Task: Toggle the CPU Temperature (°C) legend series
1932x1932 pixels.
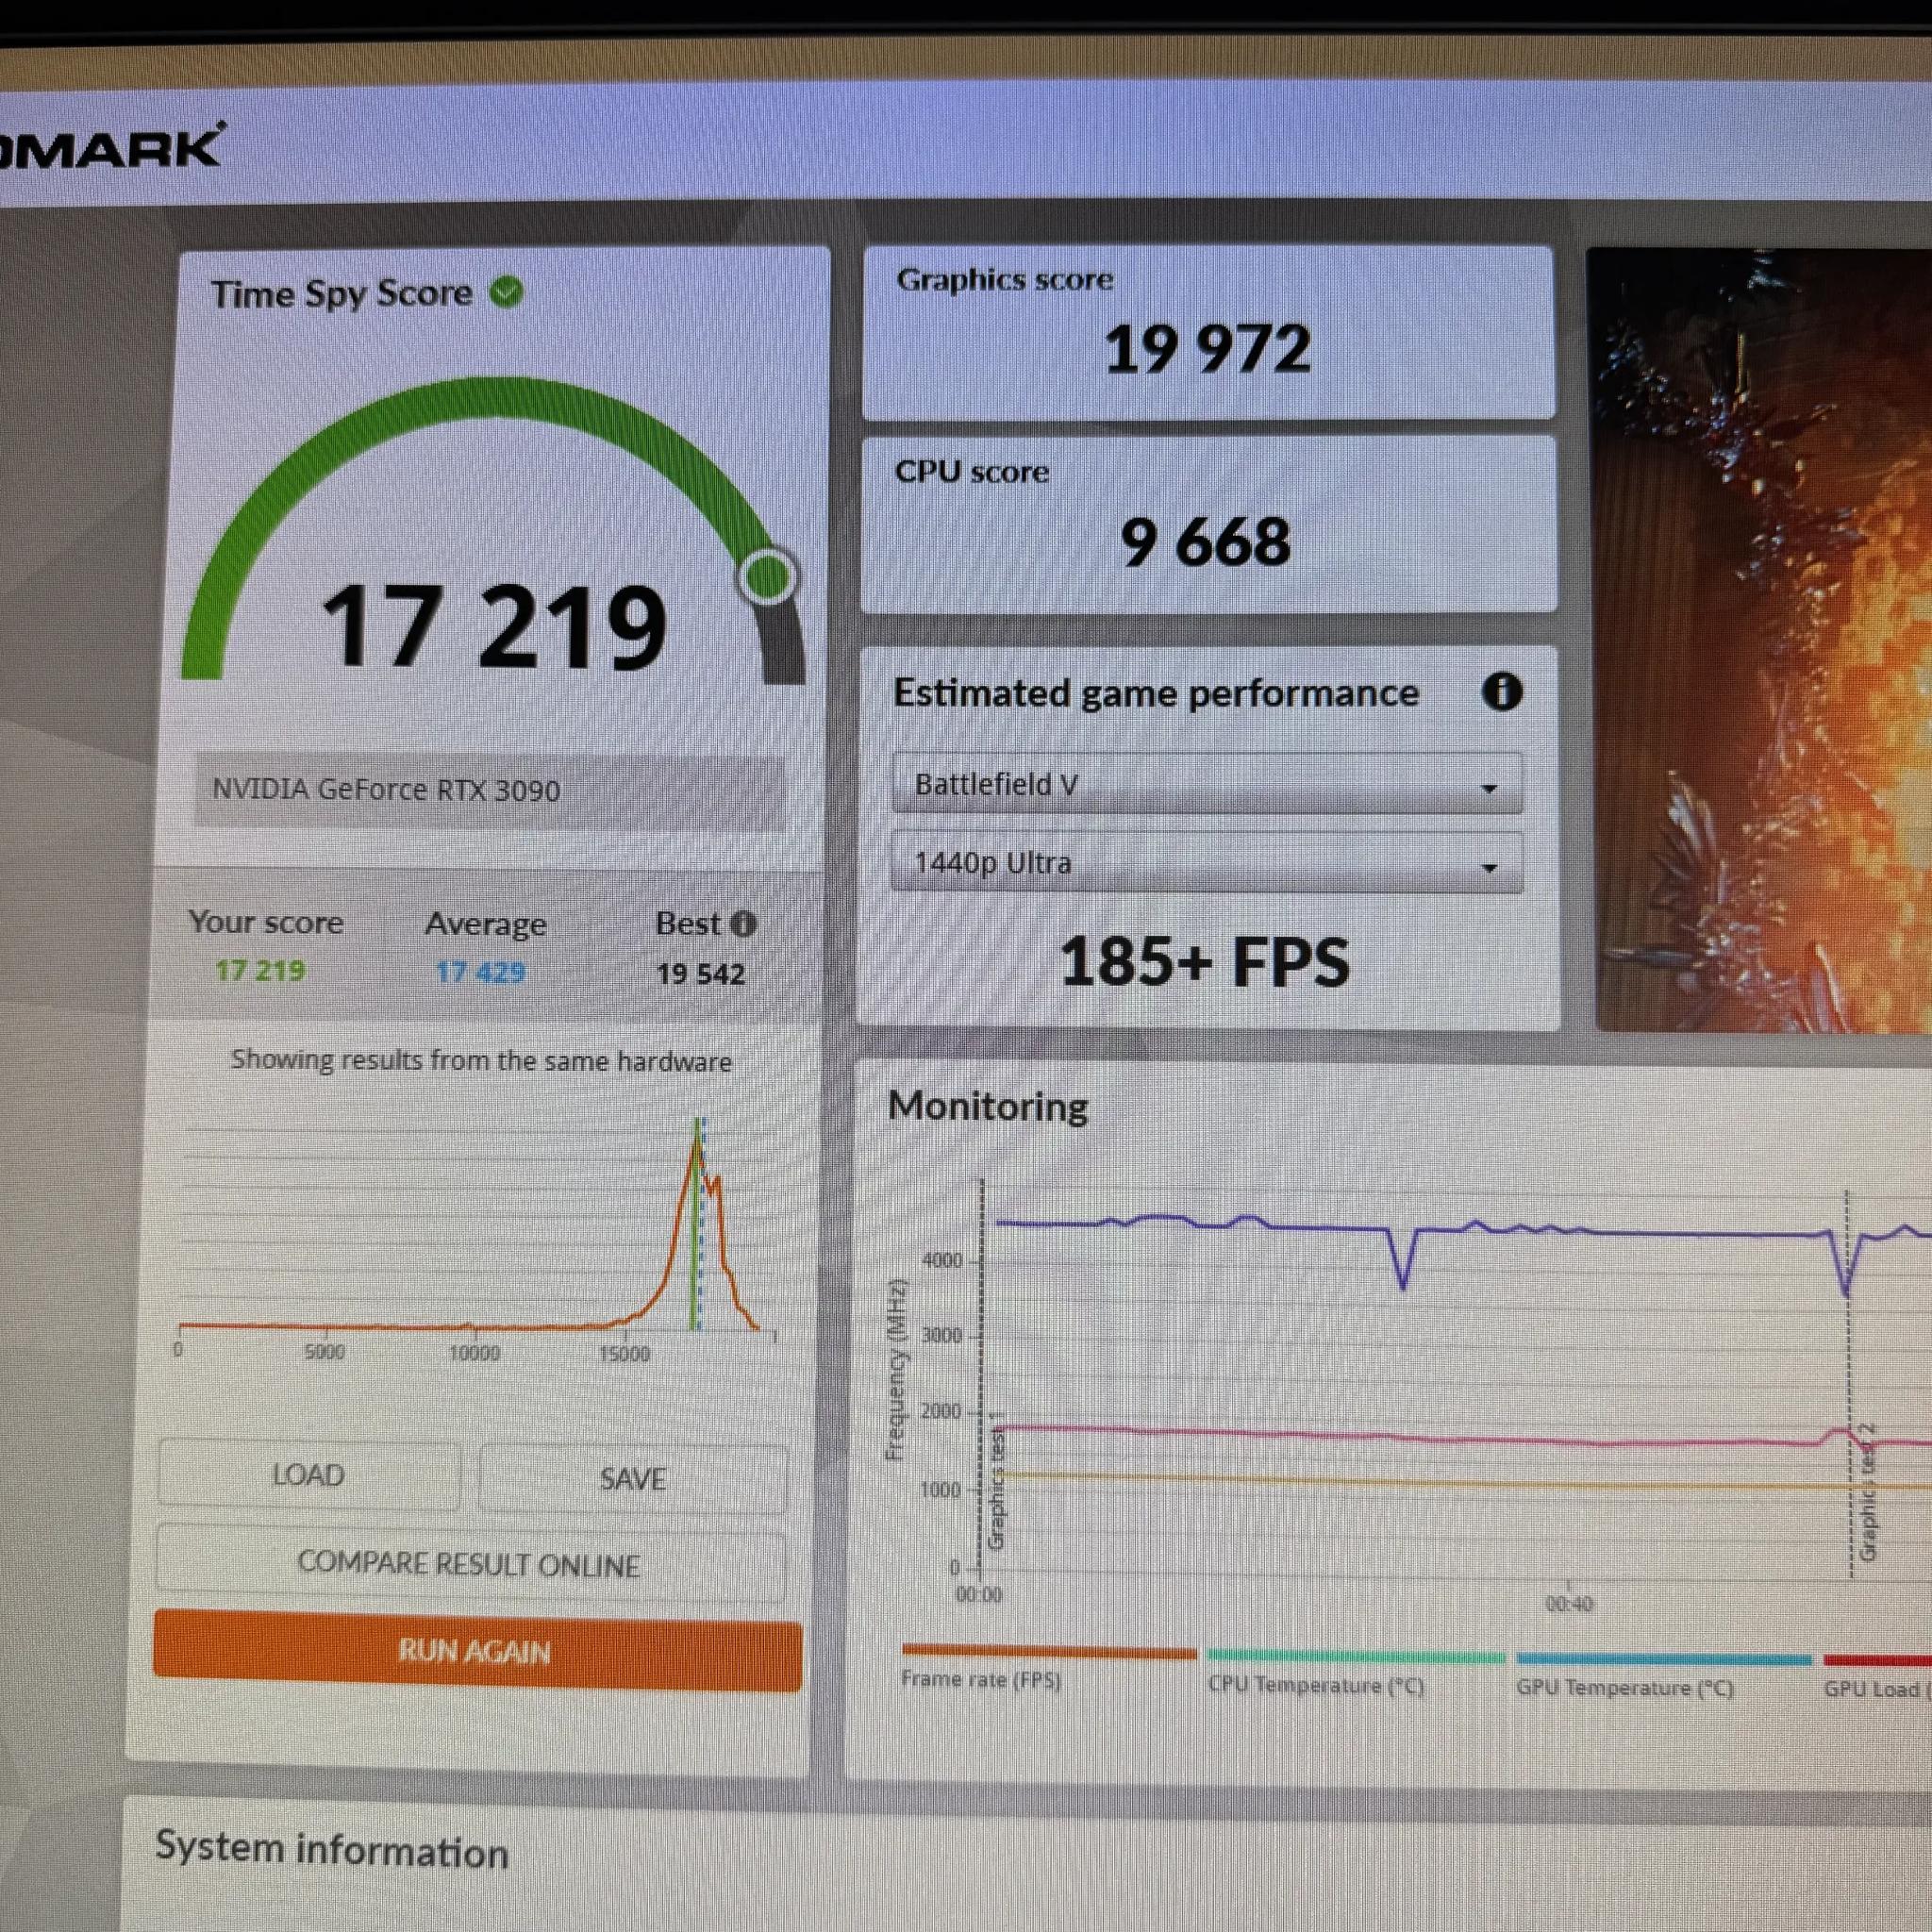Action: (1355, 1673)
